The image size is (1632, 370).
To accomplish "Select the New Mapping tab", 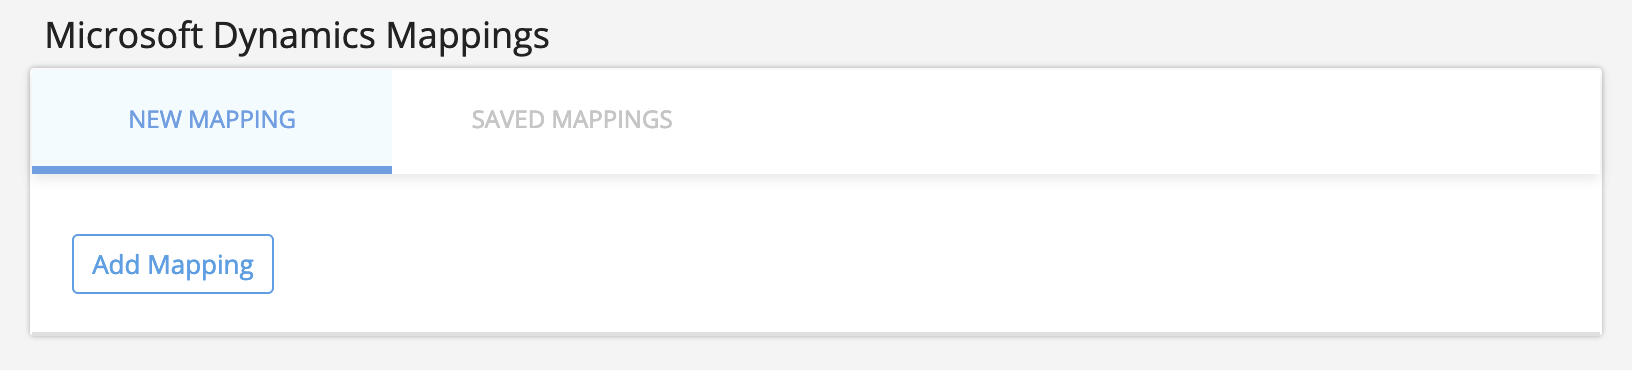I will [x=212, y=120].
